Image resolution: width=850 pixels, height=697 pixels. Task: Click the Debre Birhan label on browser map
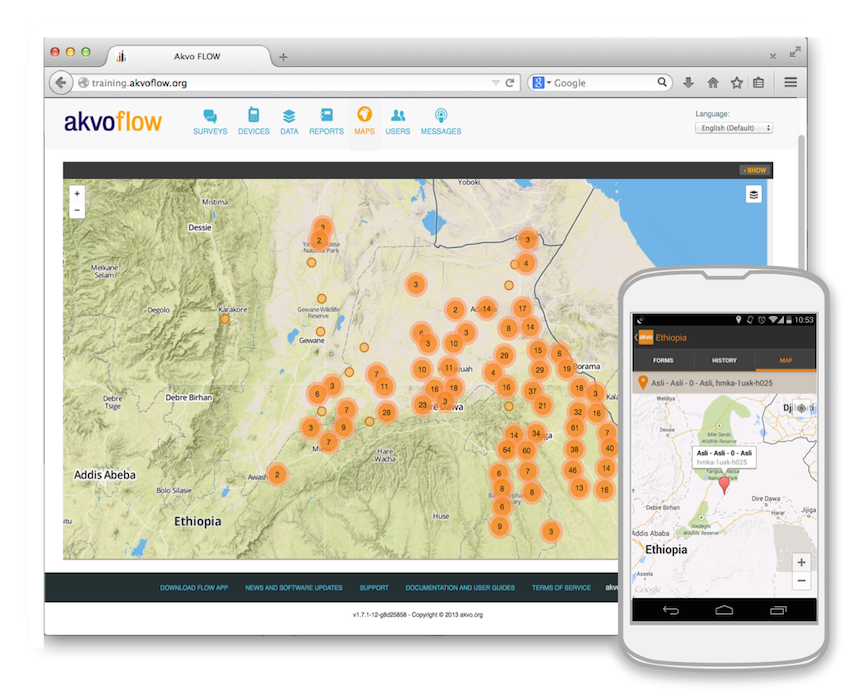189,397
